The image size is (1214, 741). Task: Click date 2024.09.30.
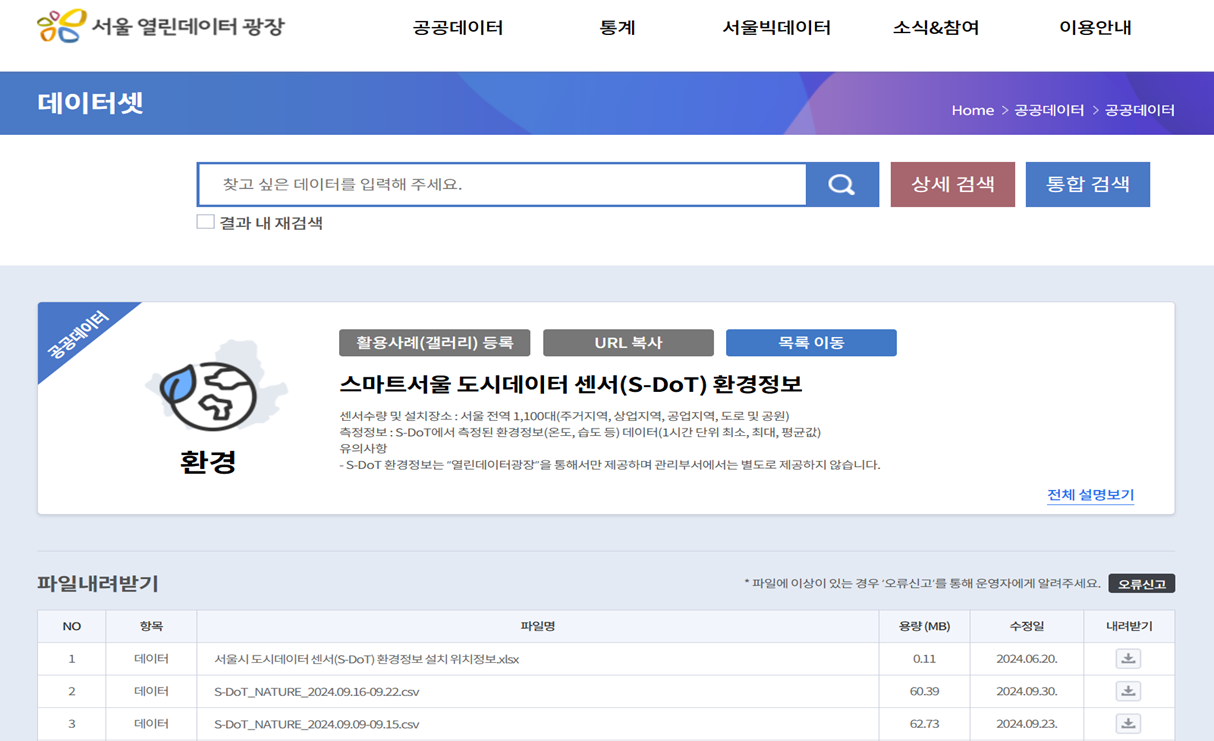click(x=1027, y=691)
